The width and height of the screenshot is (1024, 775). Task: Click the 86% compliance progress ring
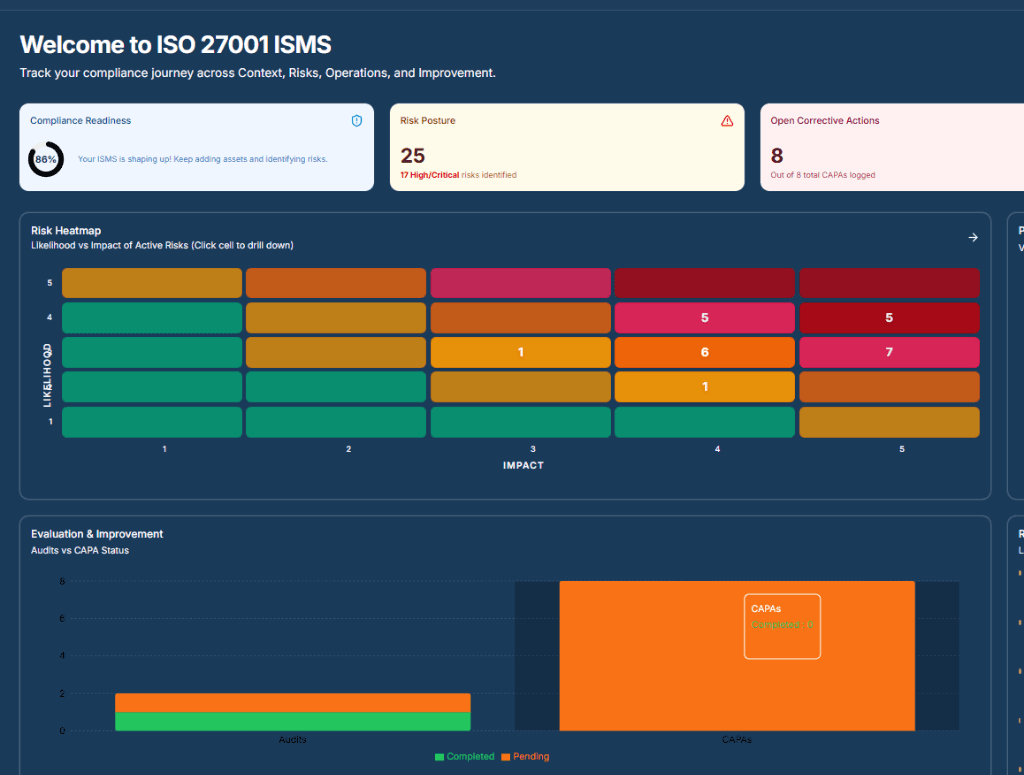pyautogui.click(x=46, y=159)
